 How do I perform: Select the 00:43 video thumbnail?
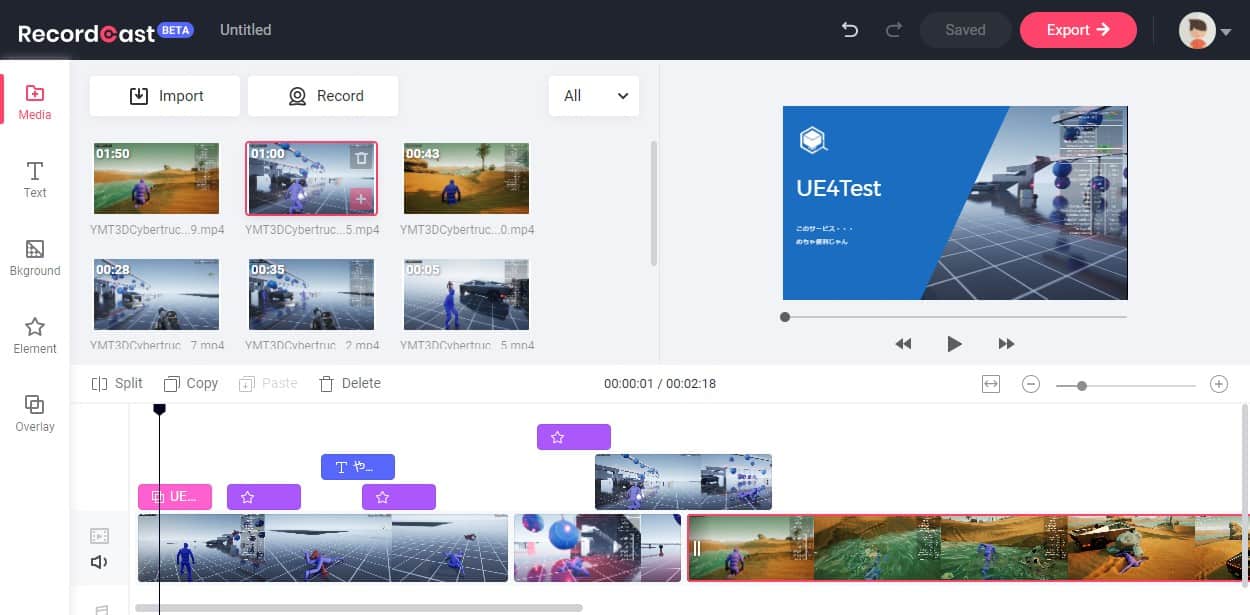pos(466,178)
